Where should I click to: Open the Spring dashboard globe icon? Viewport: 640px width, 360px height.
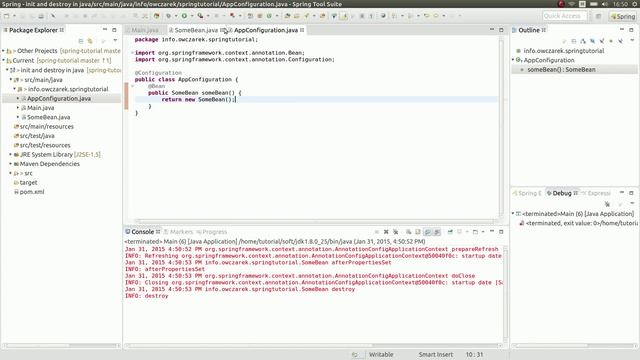[x=156, y=16]
